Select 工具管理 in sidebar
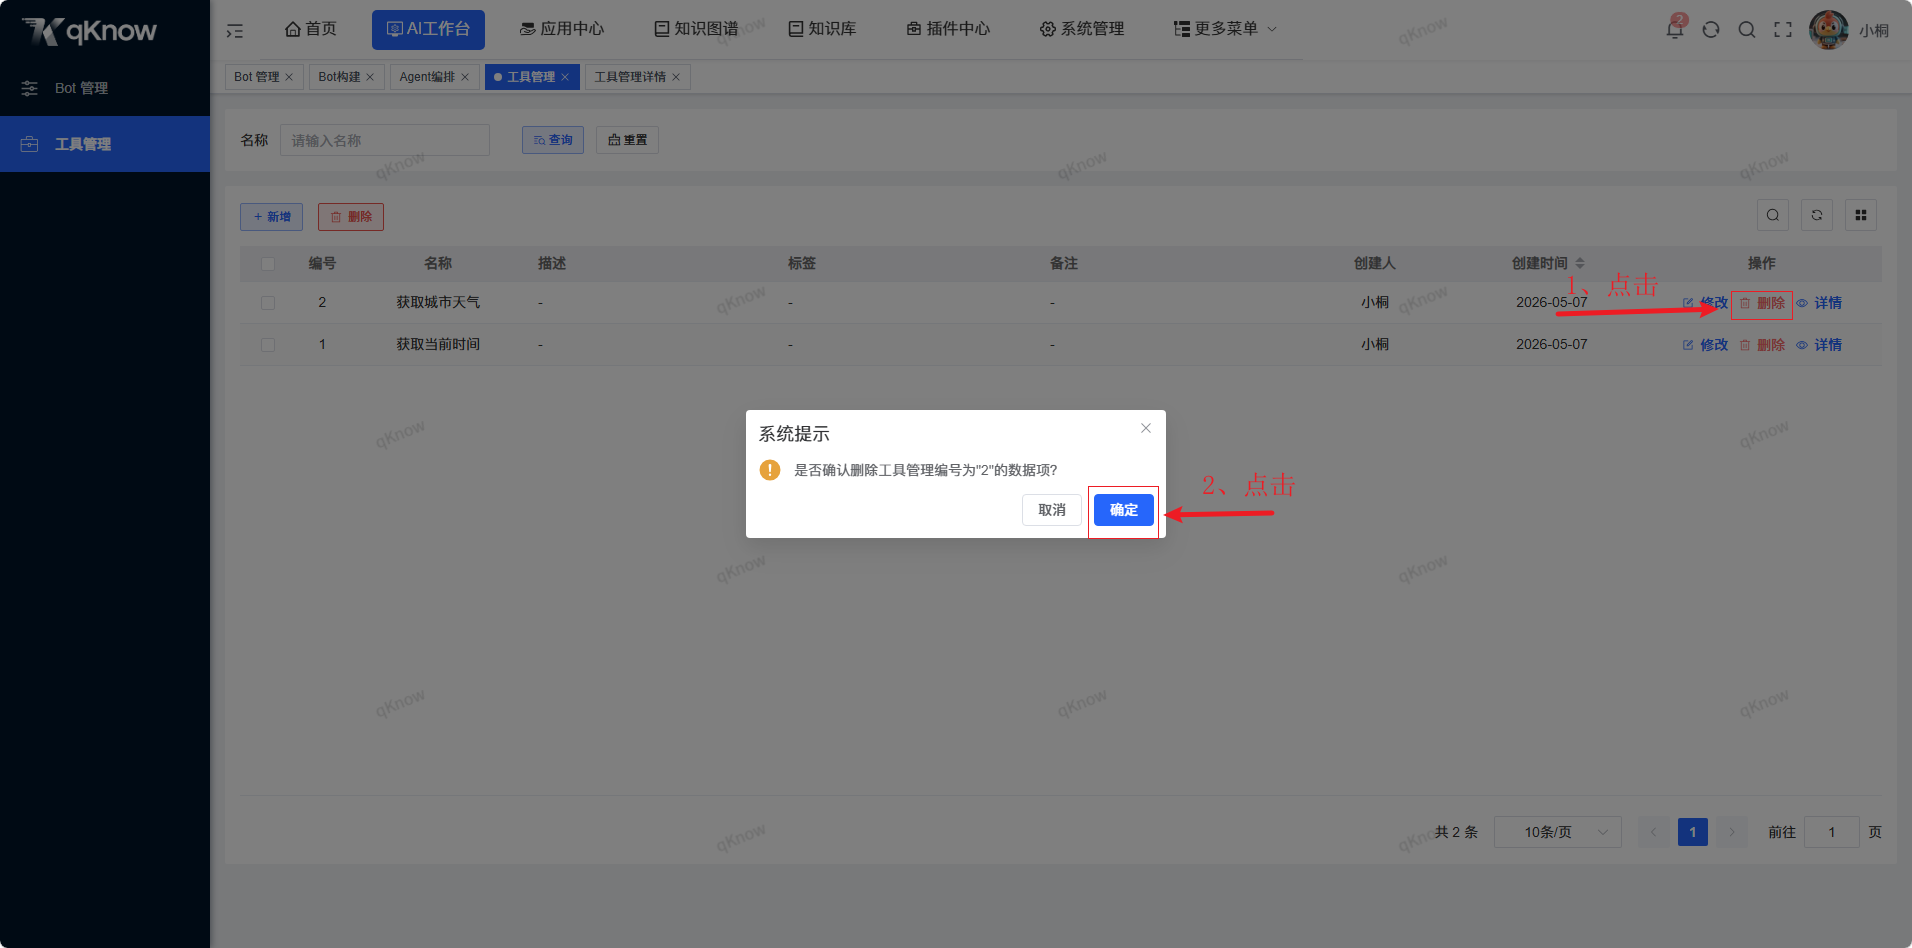The width and height of the screenshot is (1912, 948). tap(105, 144)
